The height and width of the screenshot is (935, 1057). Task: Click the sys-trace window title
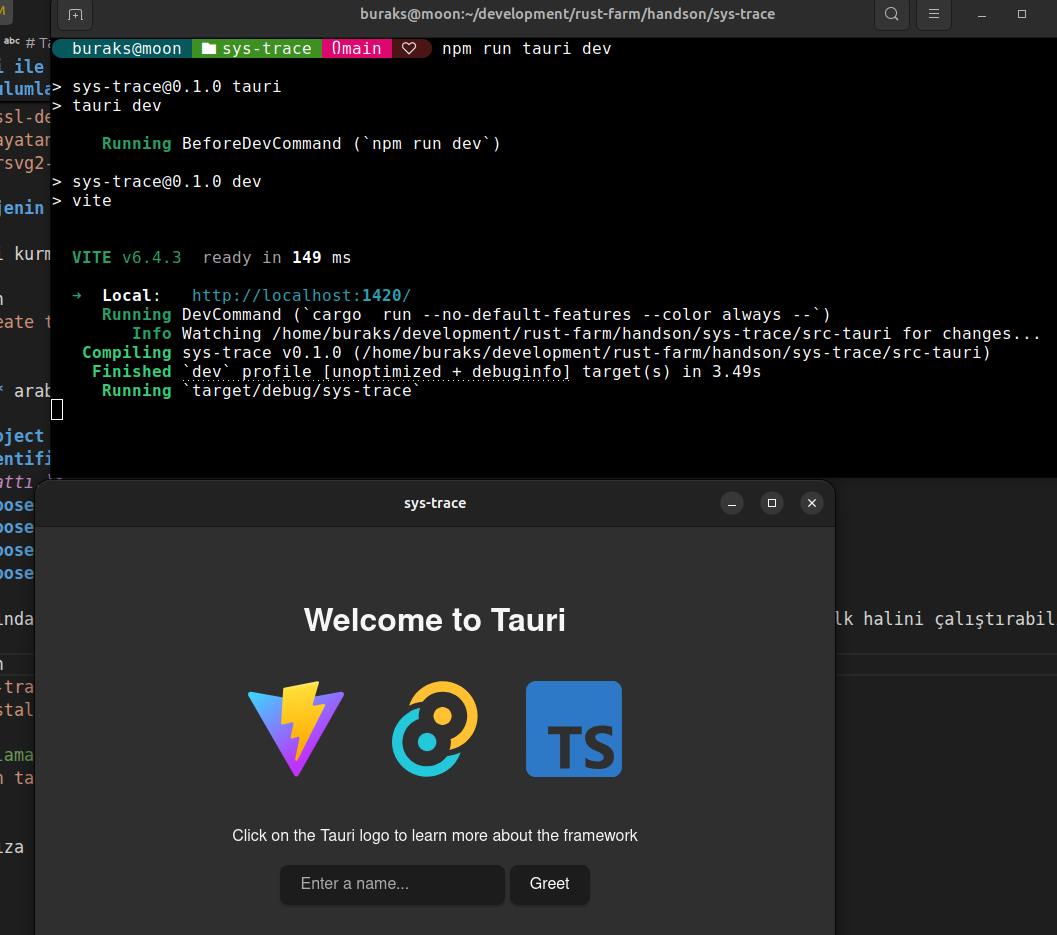(435, 504)
